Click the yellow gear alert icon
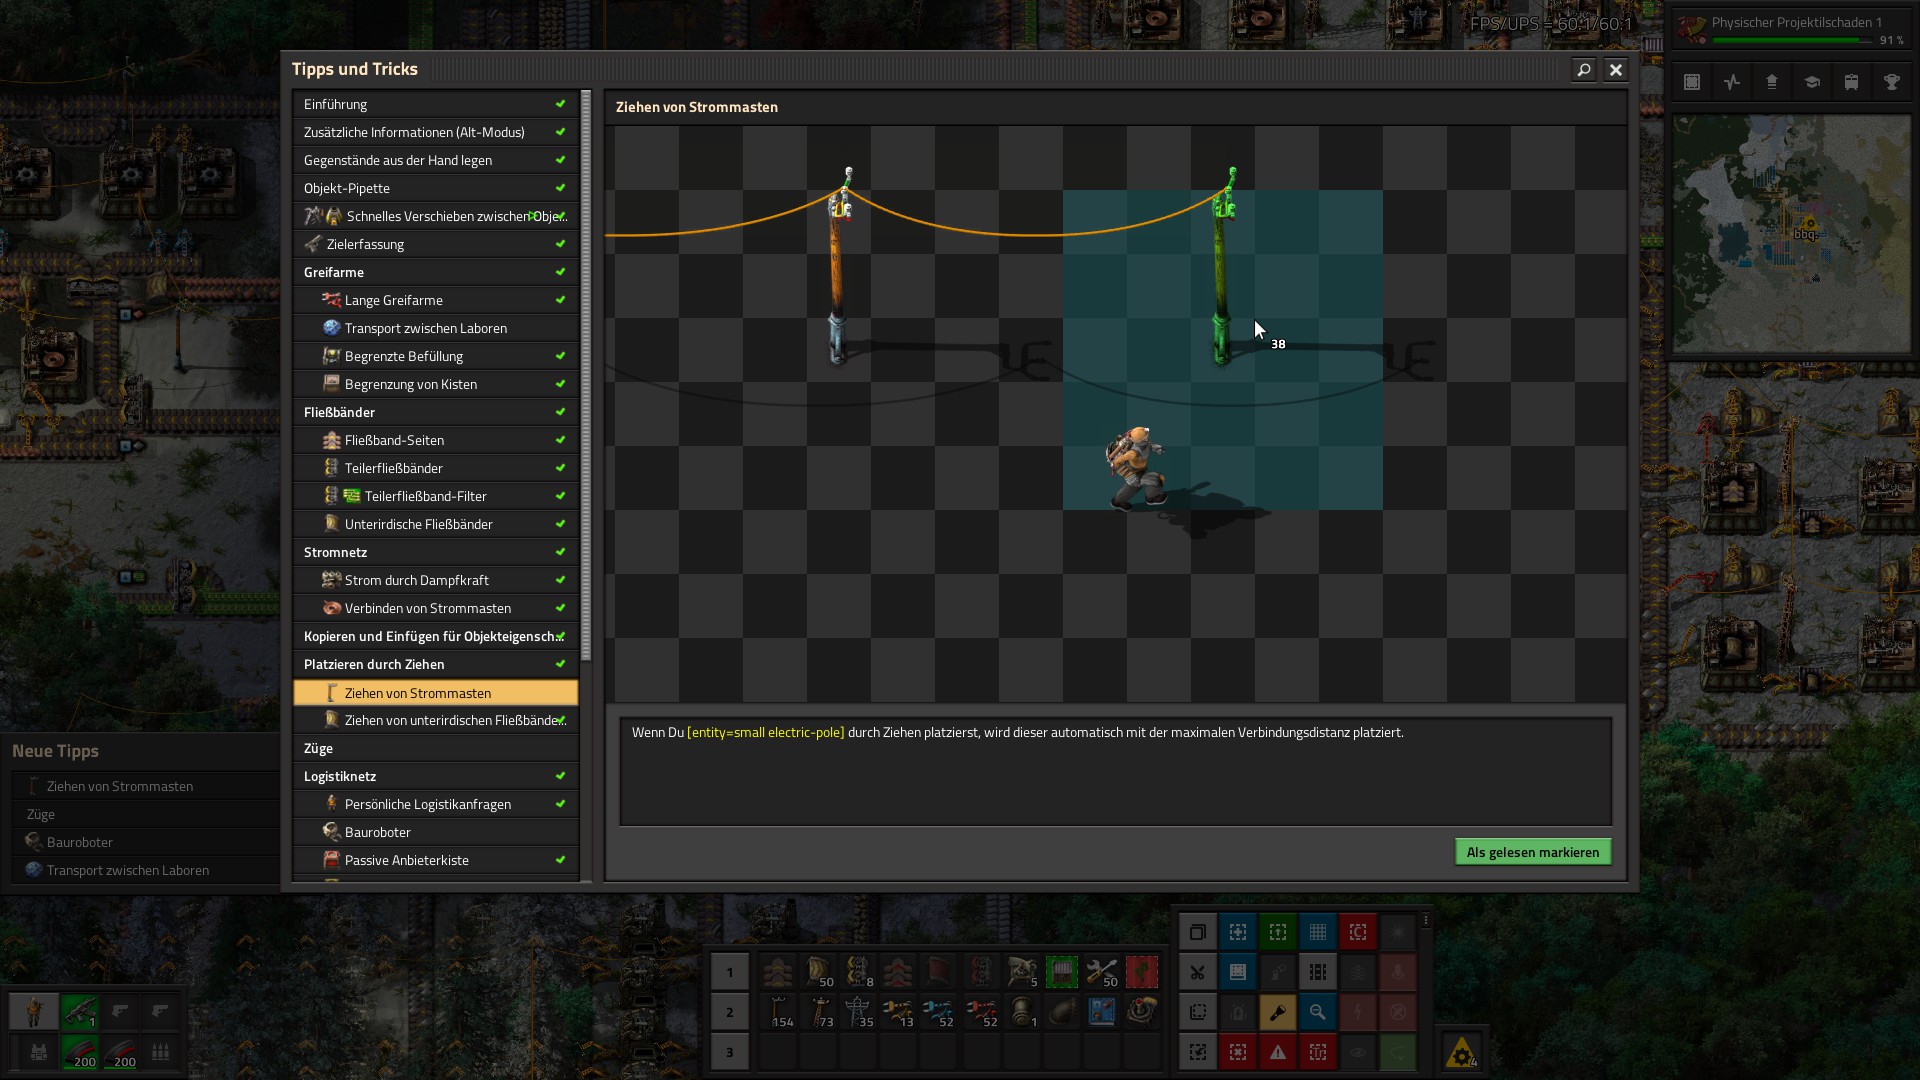The height and width of the screenshot is (1080, 1920). pyautogui.click(x=1462, y=1052)
